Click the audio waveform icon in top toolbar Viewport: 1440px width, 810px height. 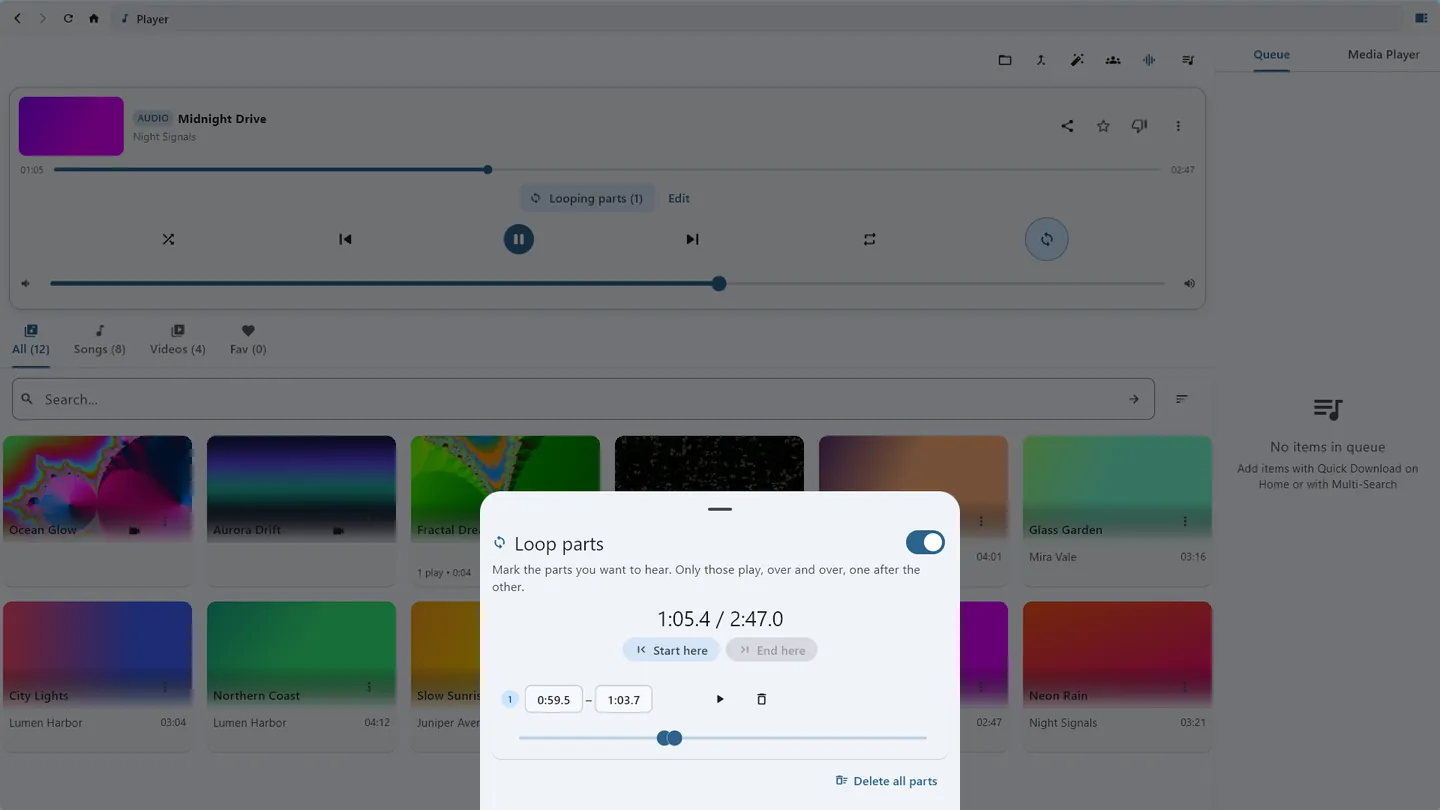pyautogui.click(x=1149, y=60)
